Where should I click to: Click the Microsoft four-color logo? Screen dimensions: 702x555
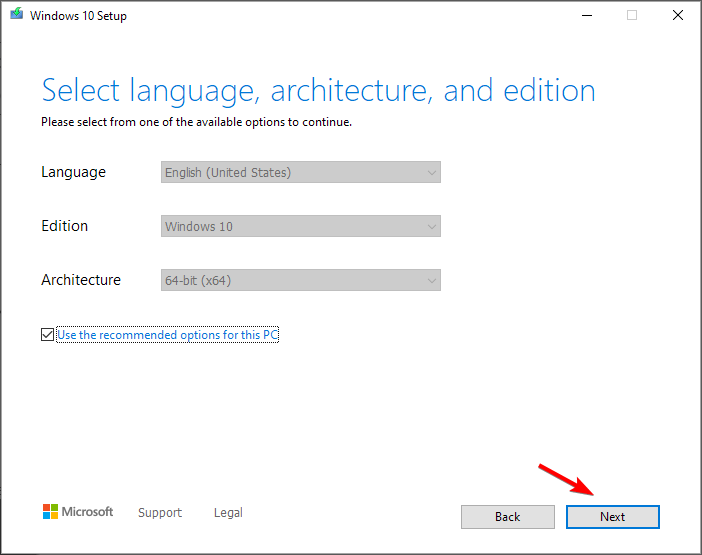pos(50,512)
